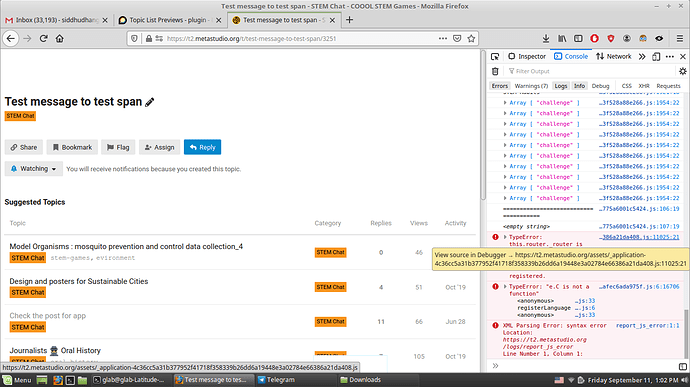Toggle the Info console filter
The width and height of the screenshot is (690, 387).
[x=580, y=86]
